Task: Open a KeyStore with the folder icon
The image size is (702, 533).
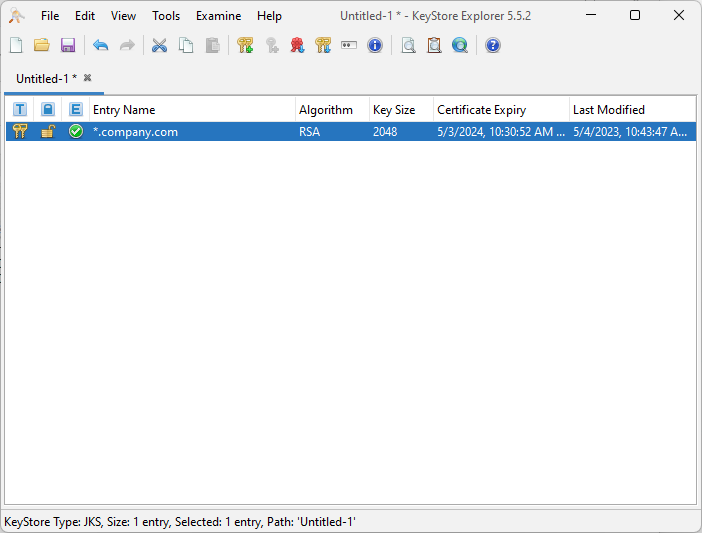Action: 42,45
